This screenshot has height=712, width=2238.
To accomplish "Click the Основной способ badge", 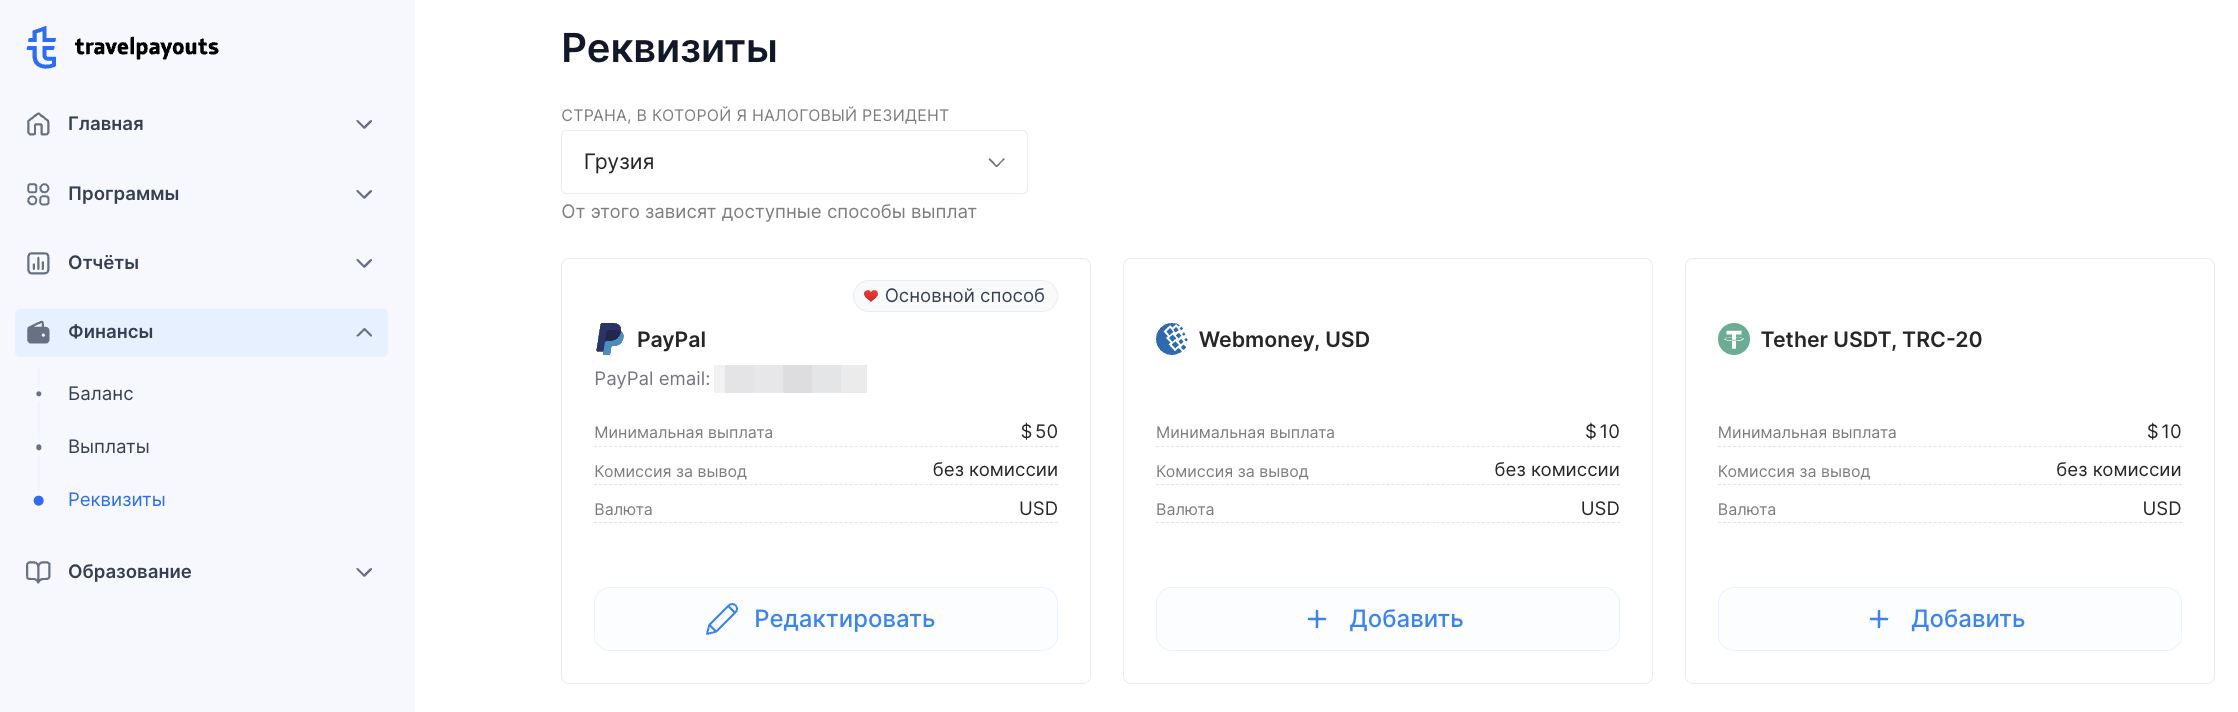I will coord(955,296).
